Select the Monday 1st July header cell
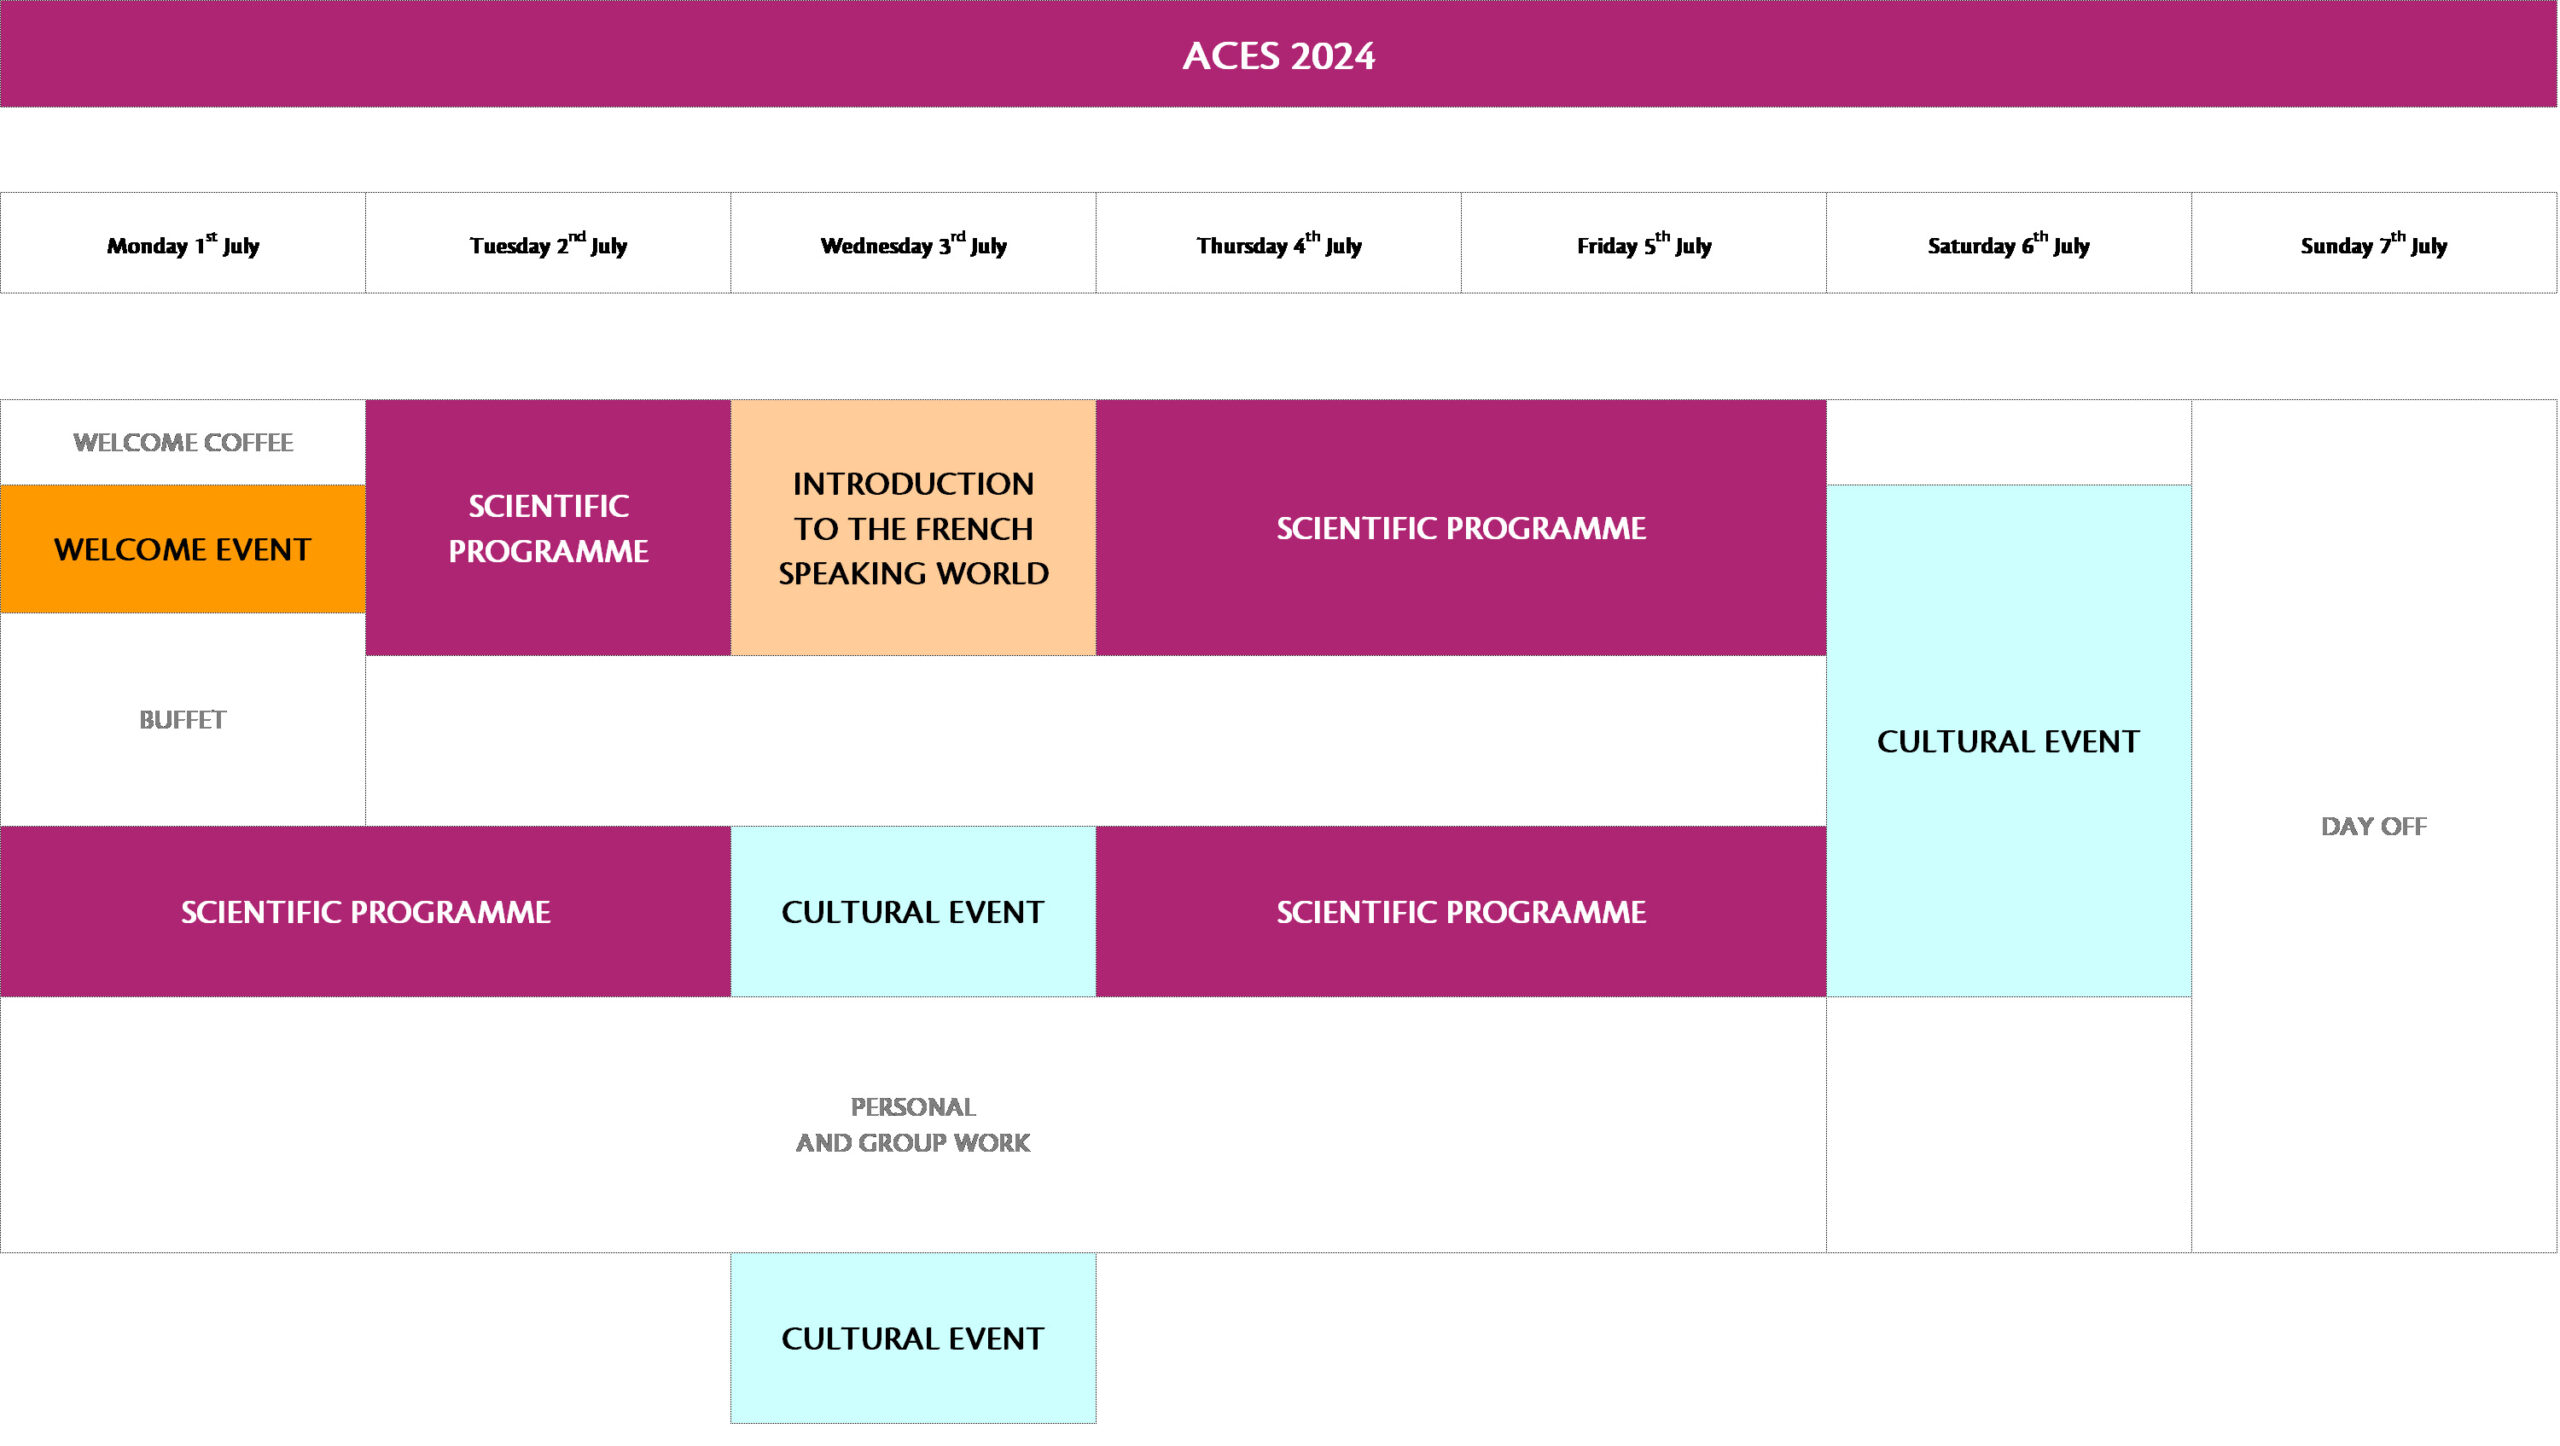2560x1446 pixels. [x=183, y=244]
